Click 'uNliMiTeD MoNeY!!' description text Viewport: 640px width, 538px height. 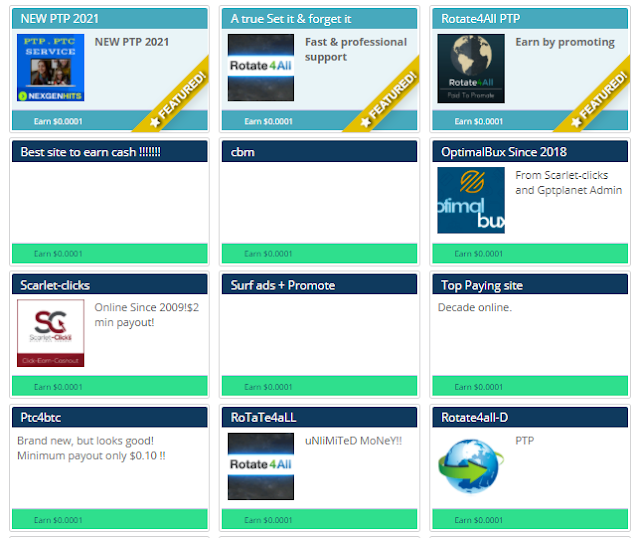[353, 441]
